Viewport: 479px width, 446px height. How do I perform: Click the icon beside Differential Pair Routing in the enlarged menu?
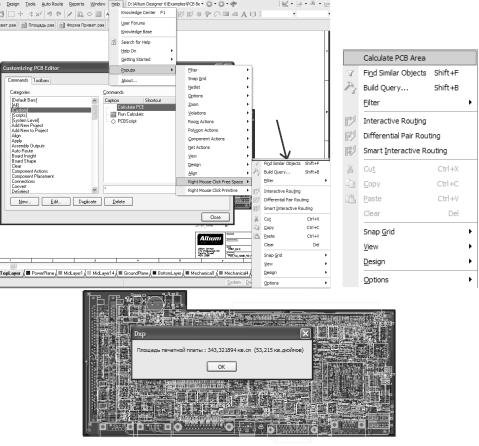point(350,136)
